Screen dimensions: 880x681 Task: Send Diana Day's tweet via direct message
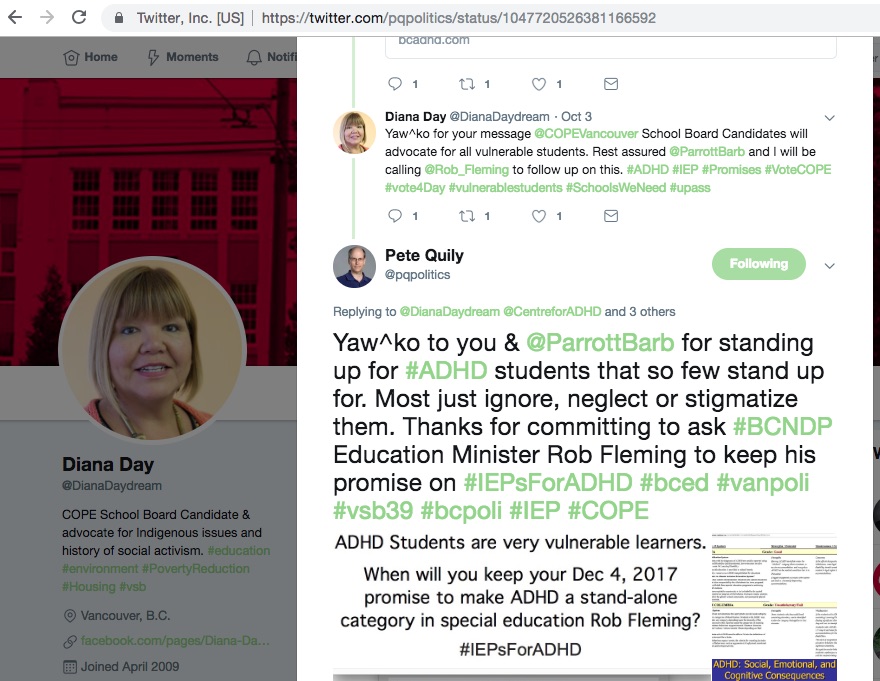pyautogui.click(x=611, y=216)
